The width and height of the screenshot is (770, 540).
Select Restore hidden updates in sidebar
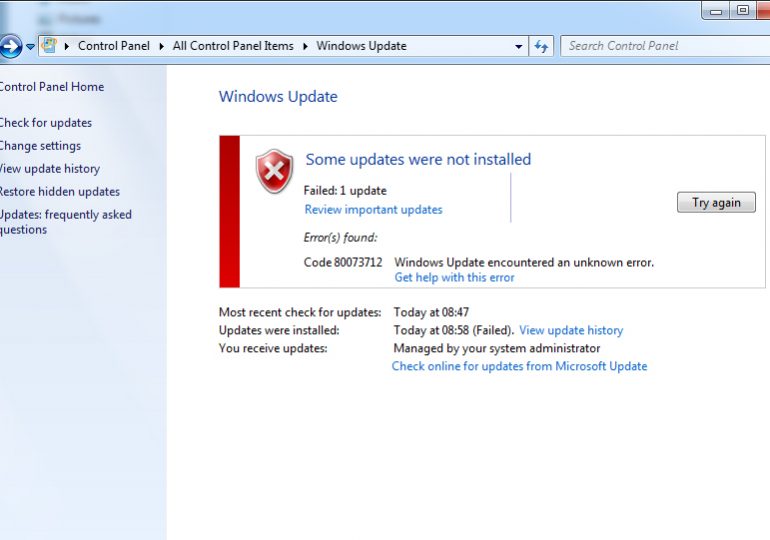click(x=59, y=192)
